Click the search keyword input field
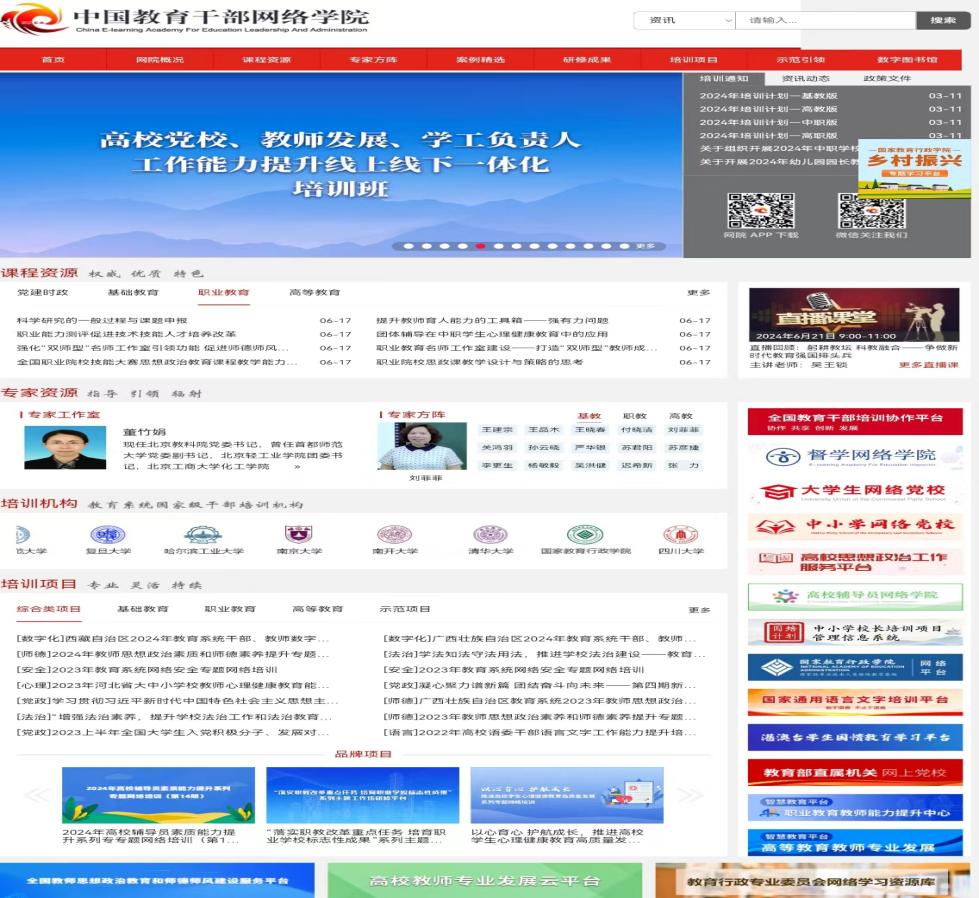This screenshot has height=898, width=979. (x=825, y=20)
